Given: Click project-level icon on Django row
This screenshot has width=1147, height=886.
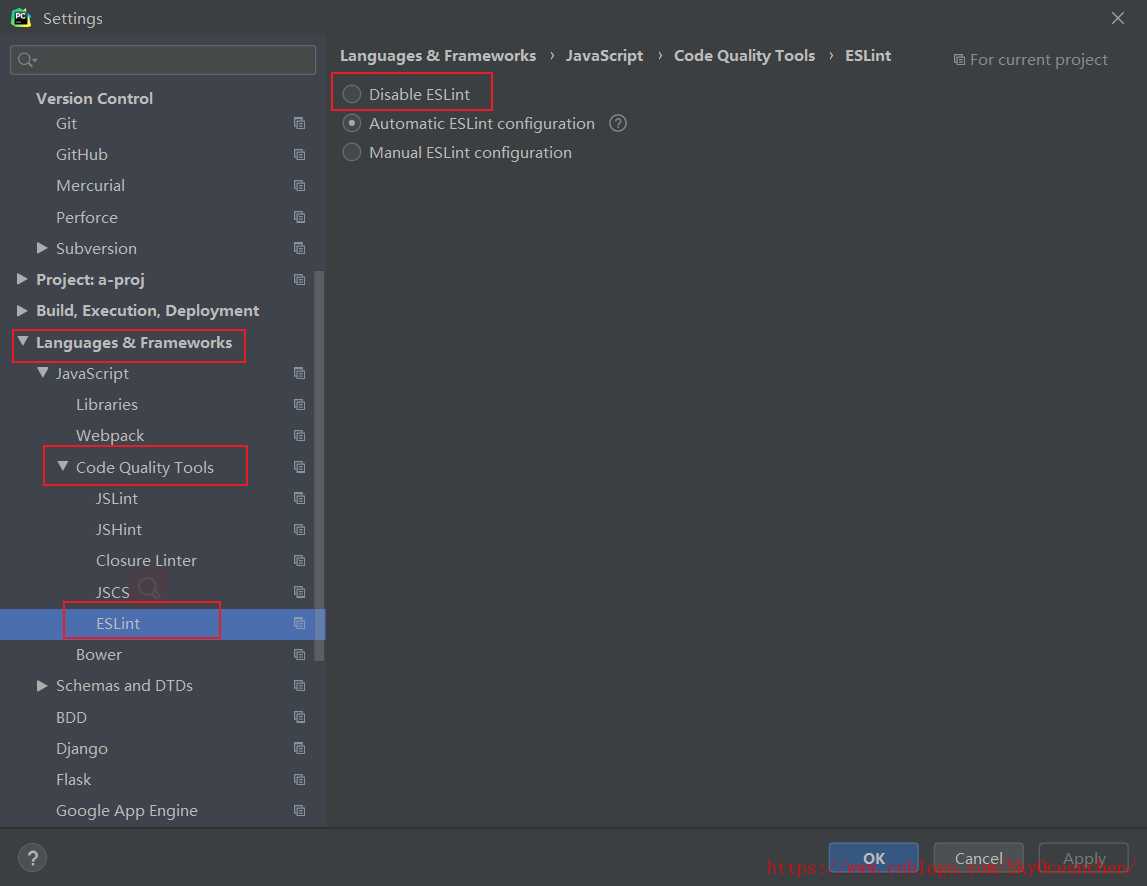Looking at the screenshot, I should (x=299, y=748).
